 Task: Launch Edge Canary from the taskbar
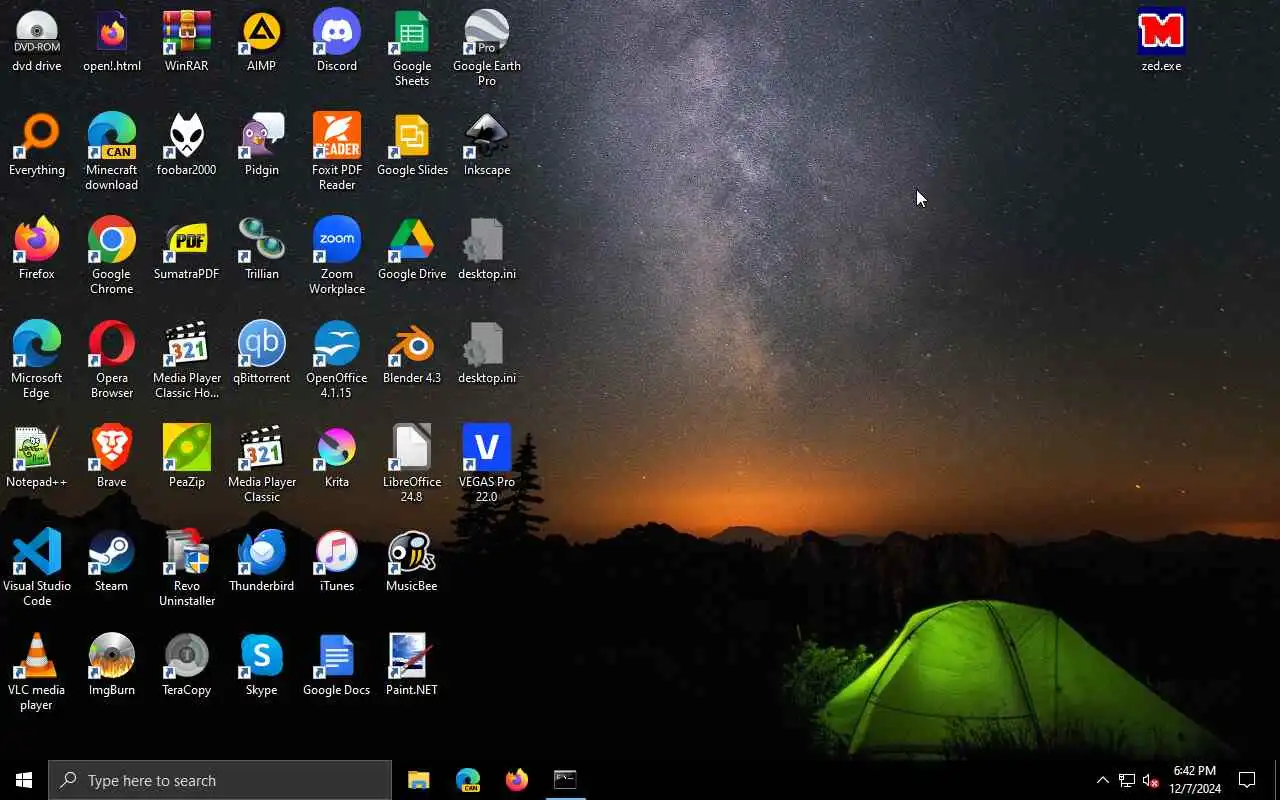(x=468, y=780)
